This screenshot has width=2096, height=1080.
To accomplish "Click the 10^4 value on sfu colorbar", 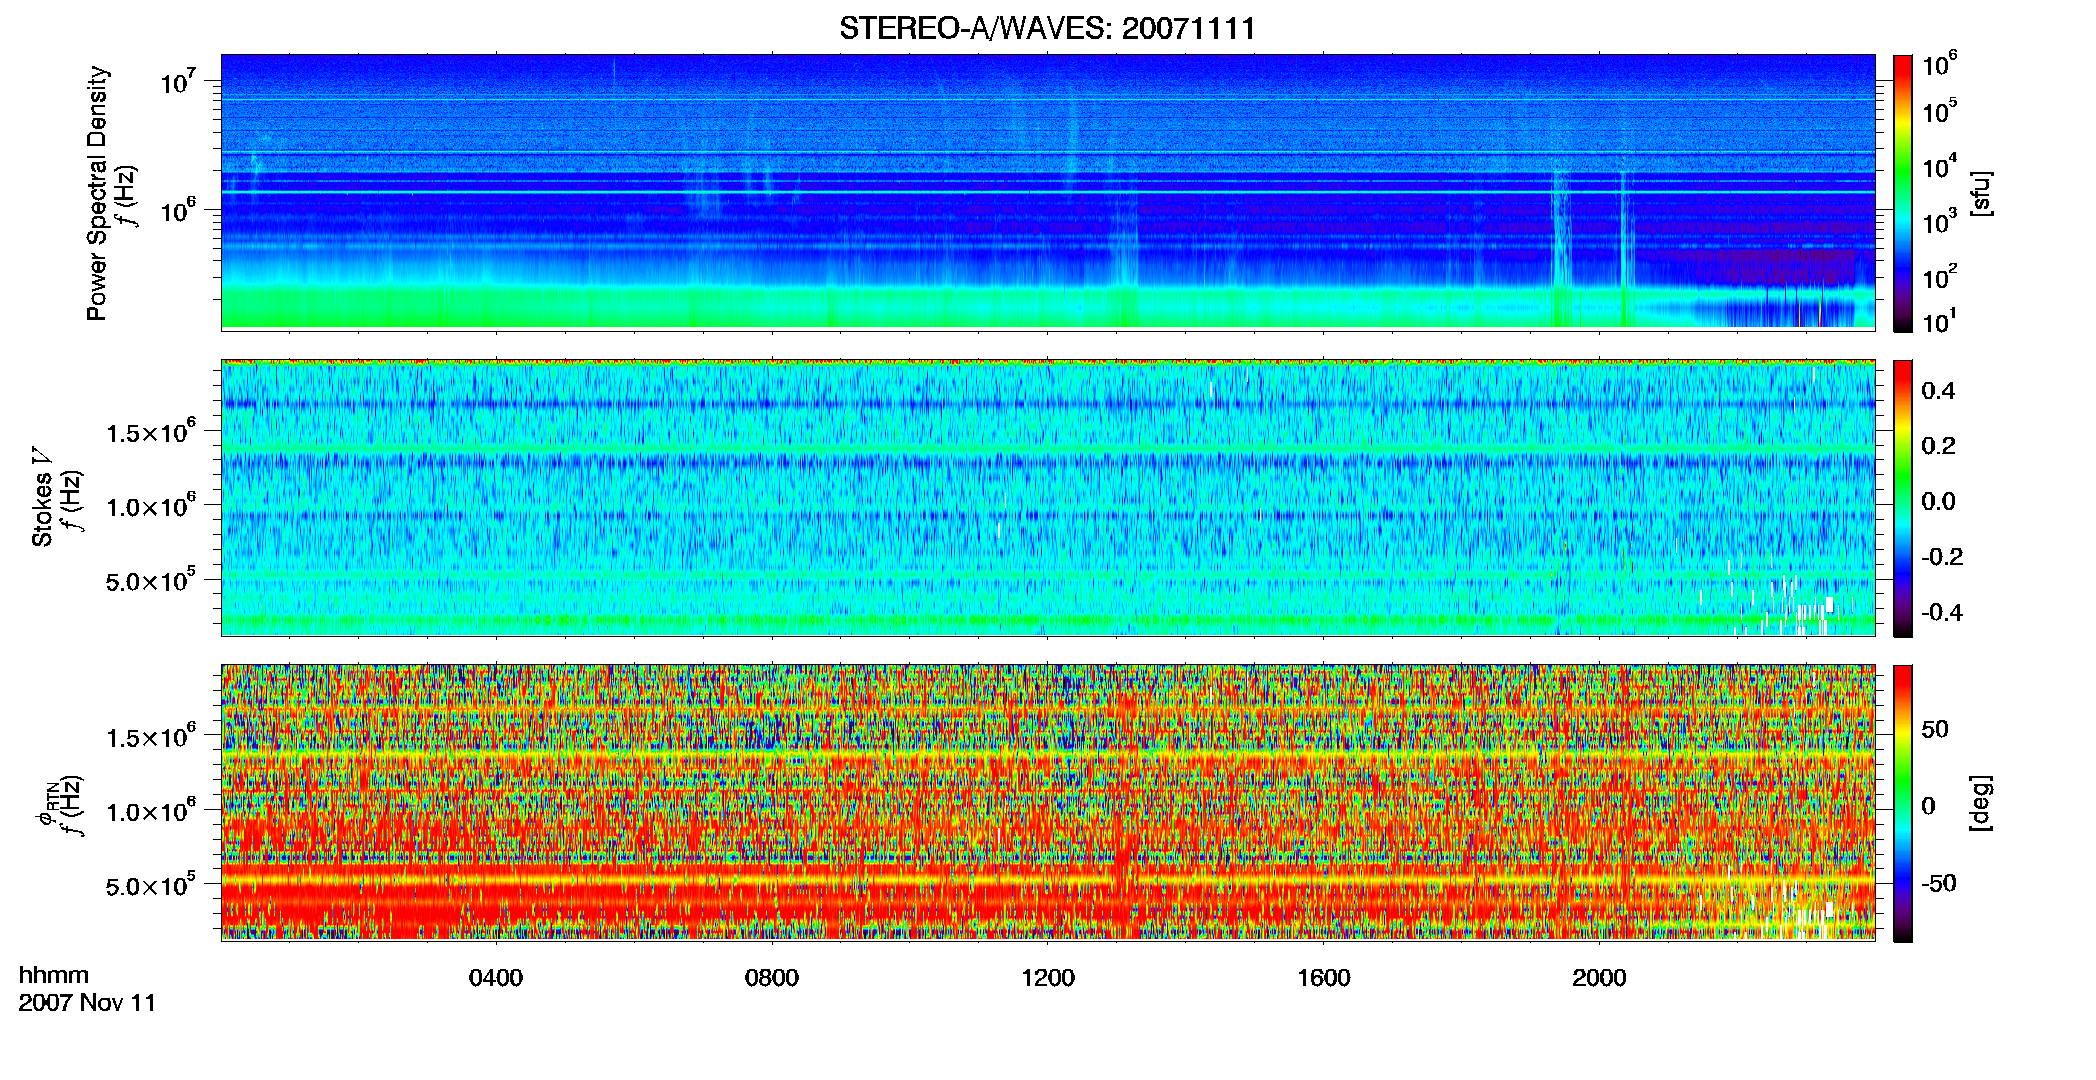I will [1939, 167].
